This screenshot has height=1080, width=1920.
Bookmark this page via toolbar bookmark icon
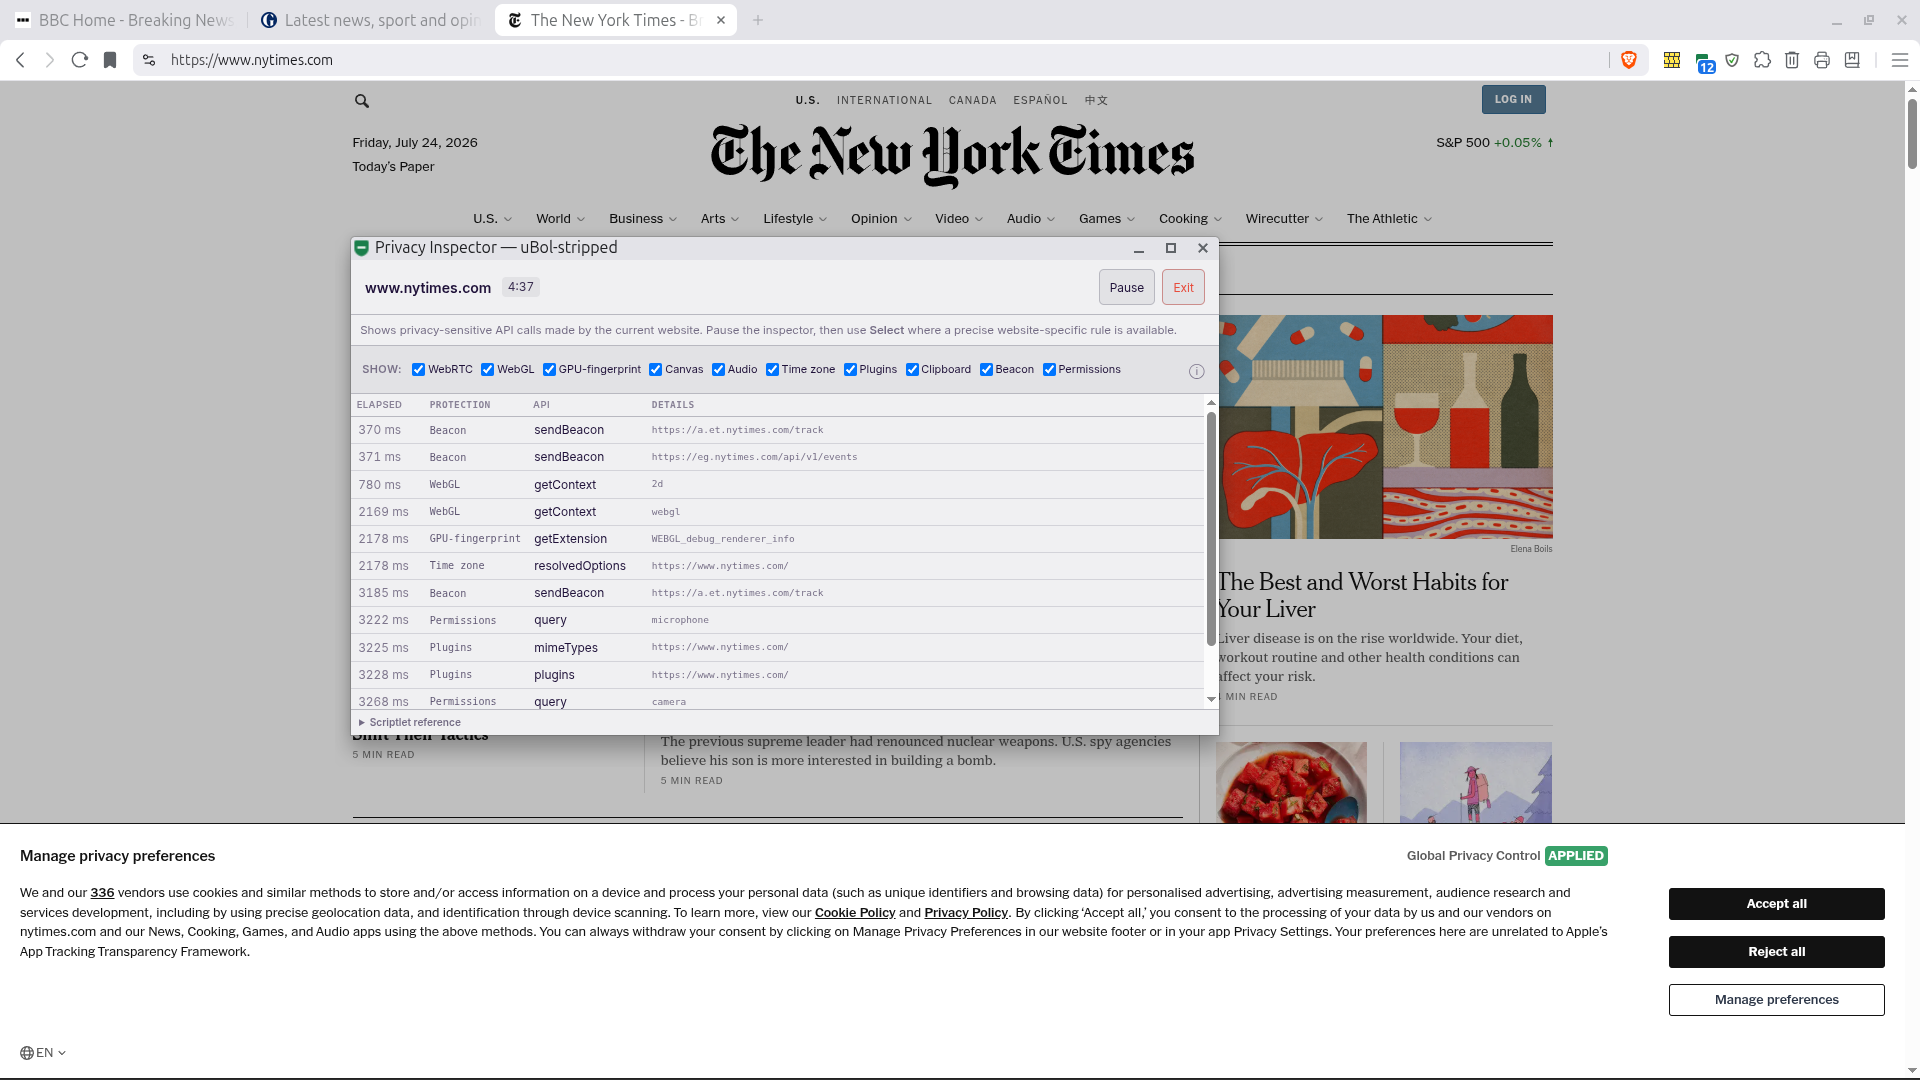tap(110, 60)
